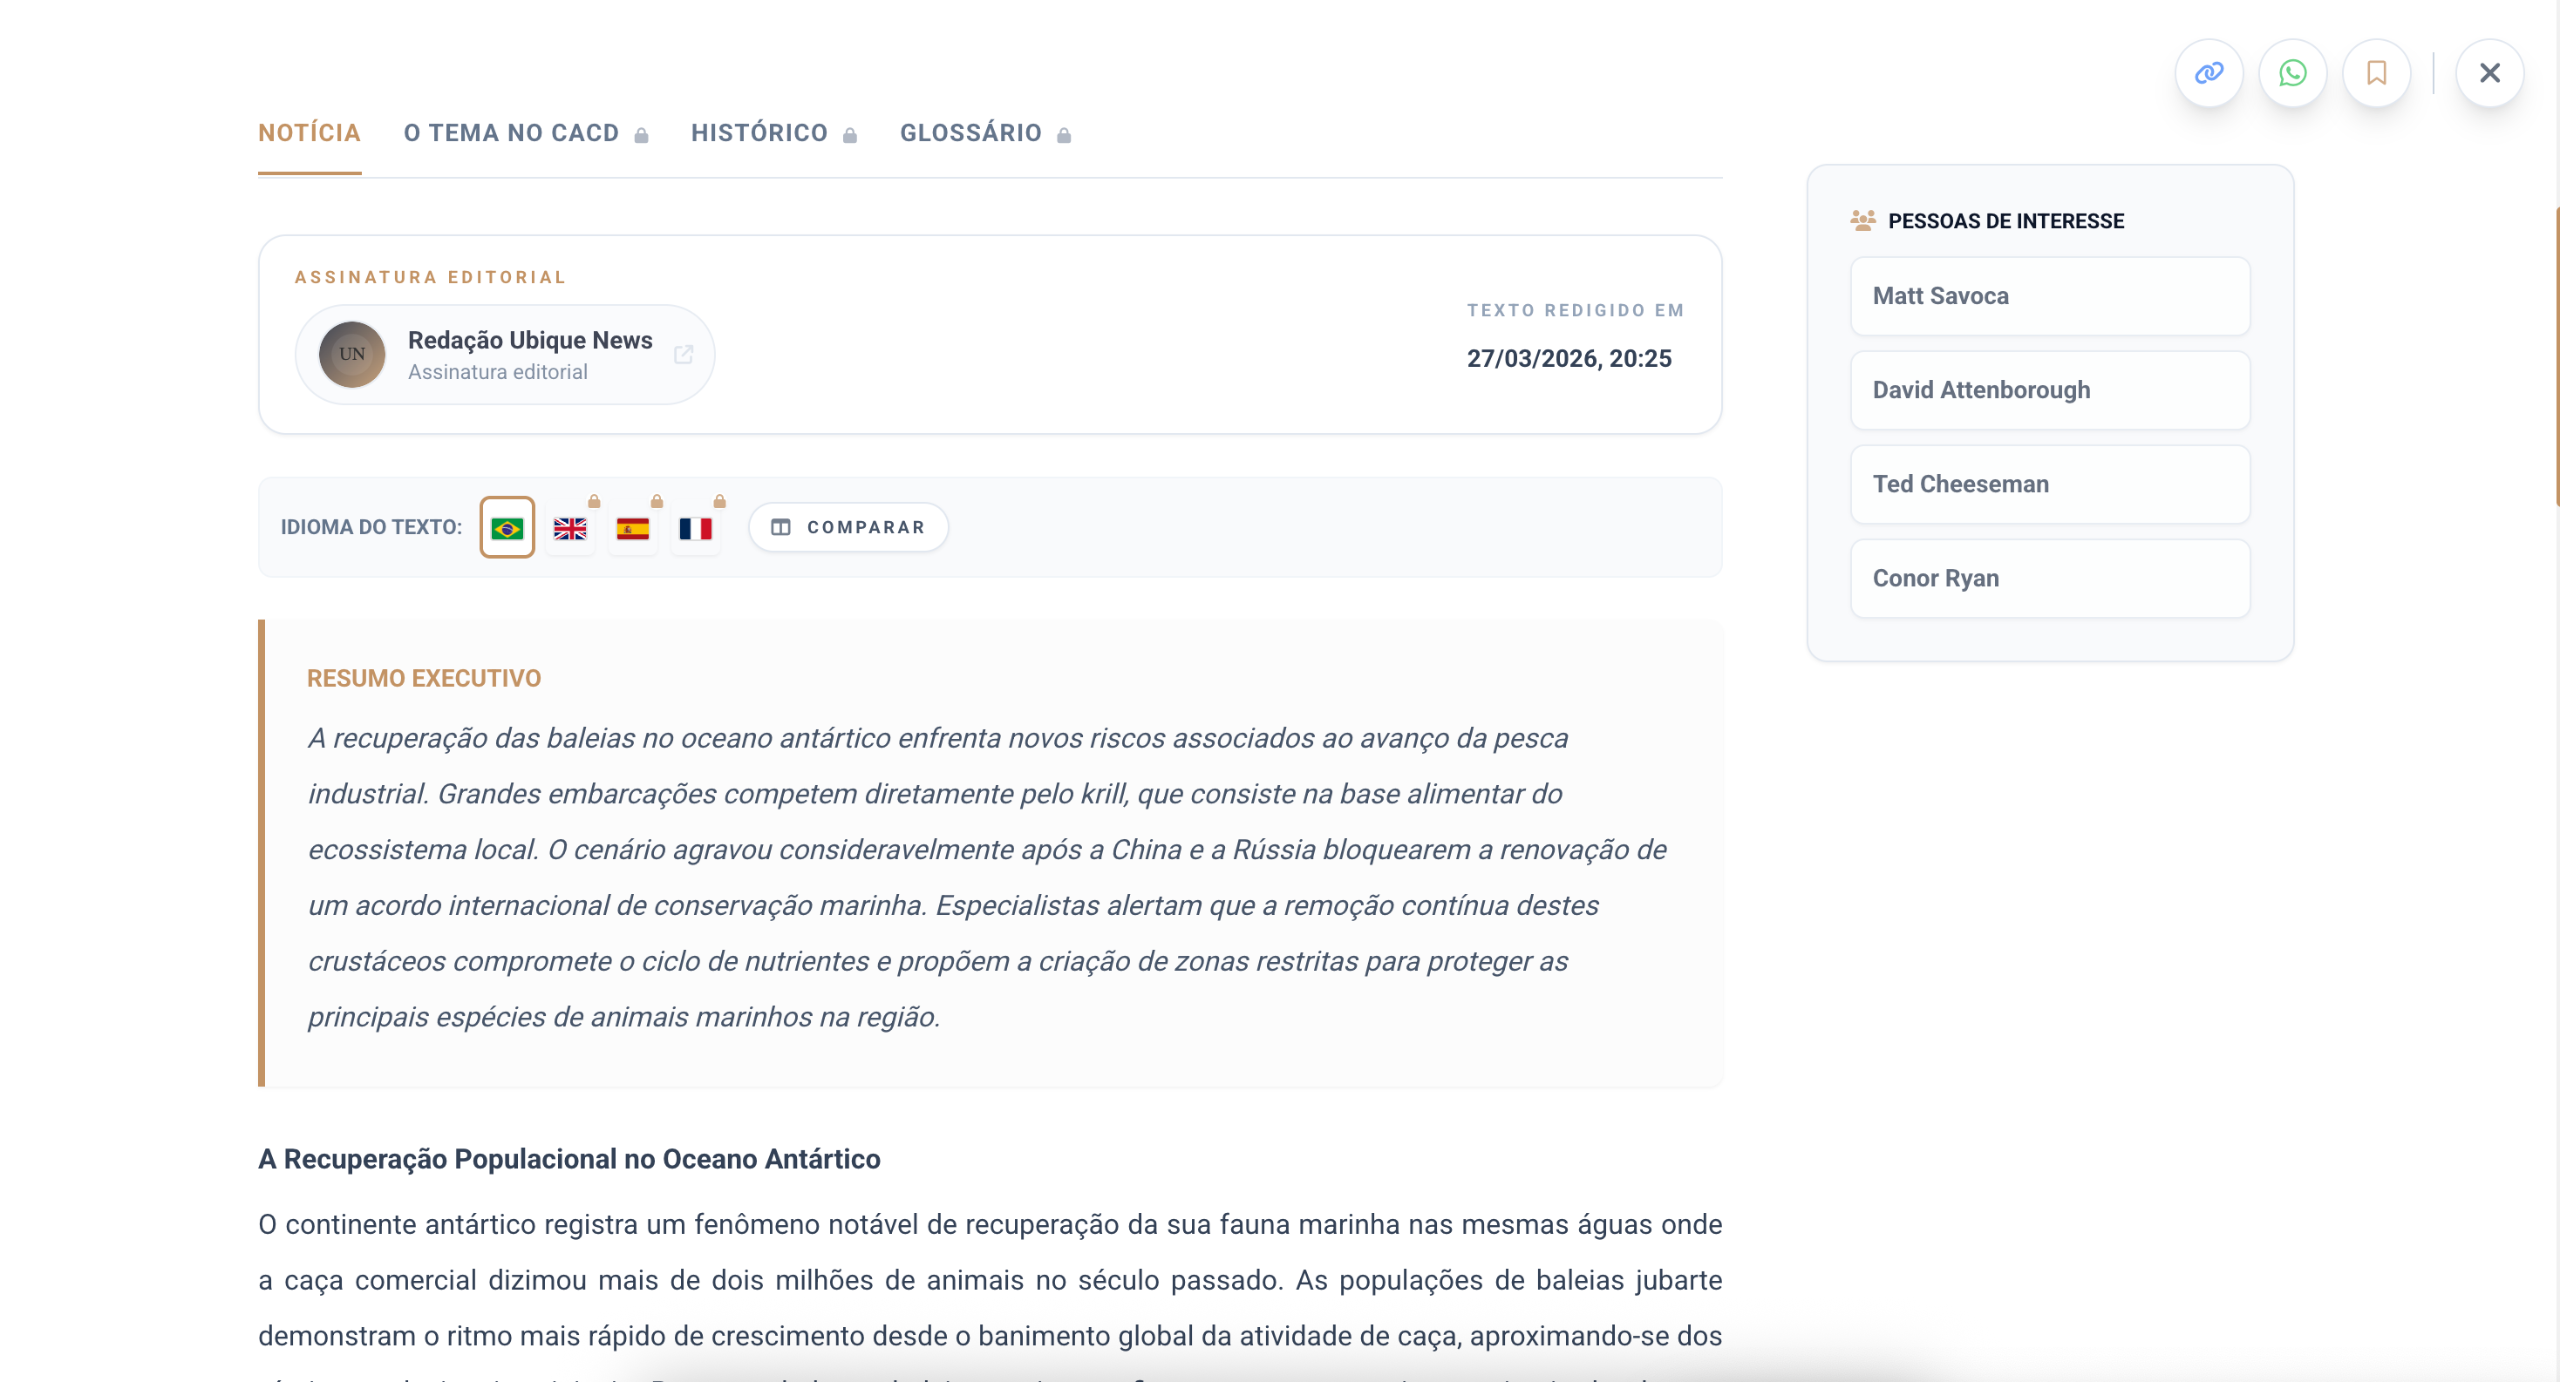
Task: Switch text language to English flag
Action: (570, 528)
